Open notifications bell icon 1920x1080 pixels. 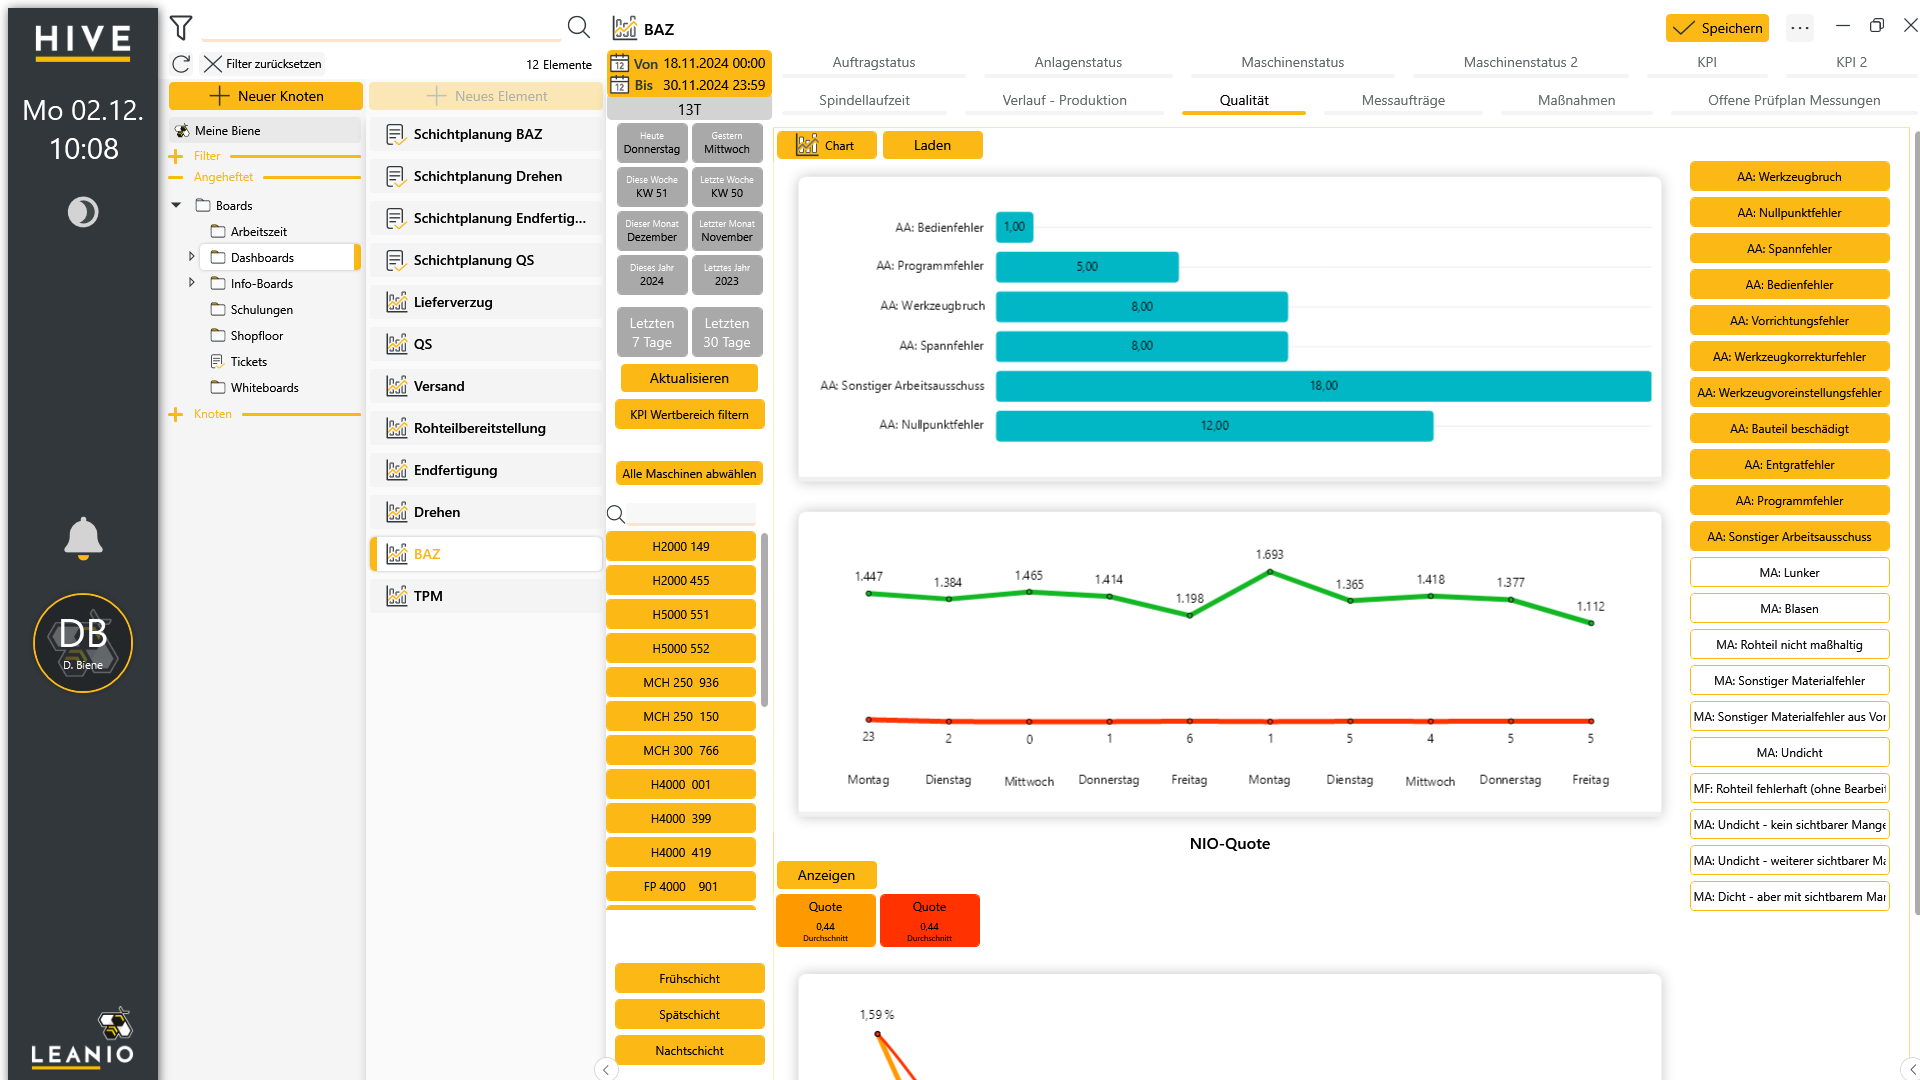(83, 538)
